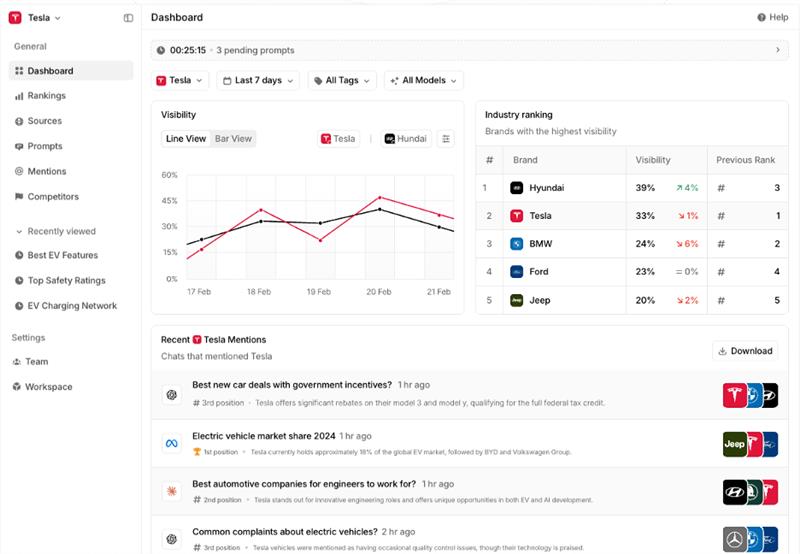The image size is (800, 554).
Task: Open the Workspace settings icon
Action: [x=18, y=387]
